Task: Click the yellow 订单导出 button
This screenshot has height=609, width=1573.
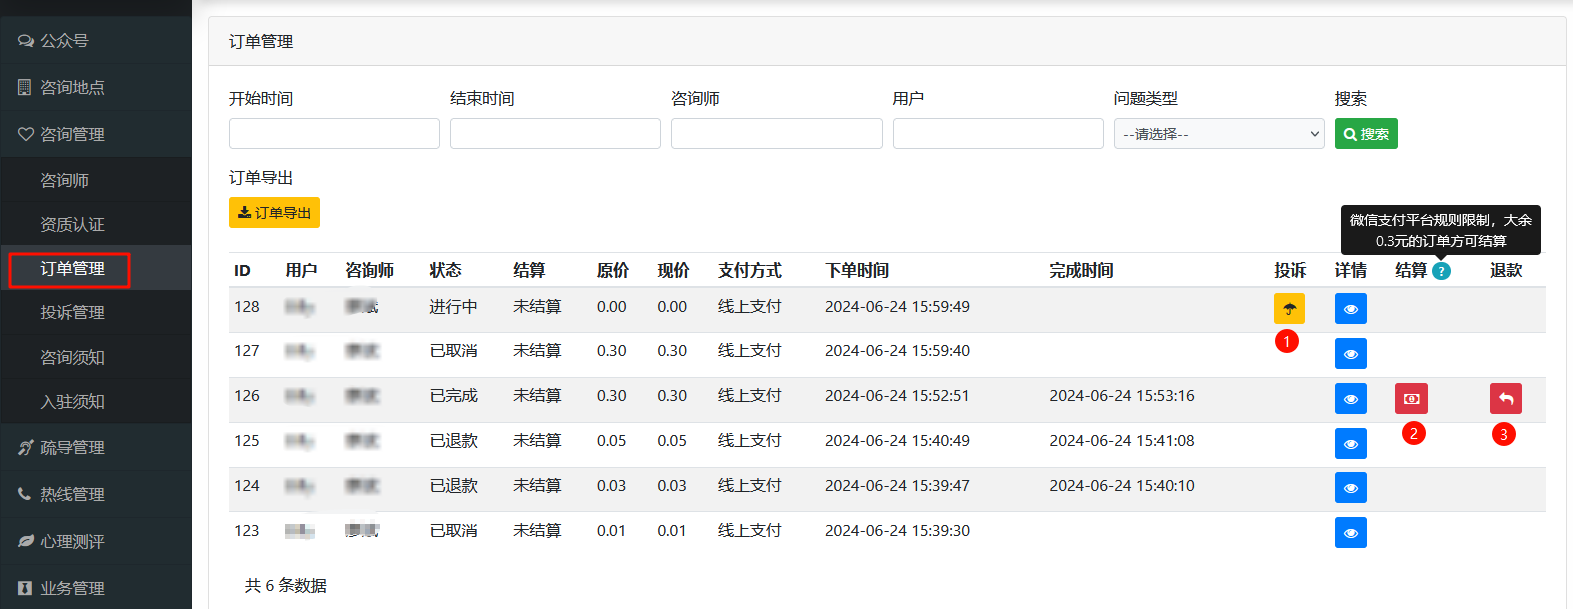Action: 274,212
